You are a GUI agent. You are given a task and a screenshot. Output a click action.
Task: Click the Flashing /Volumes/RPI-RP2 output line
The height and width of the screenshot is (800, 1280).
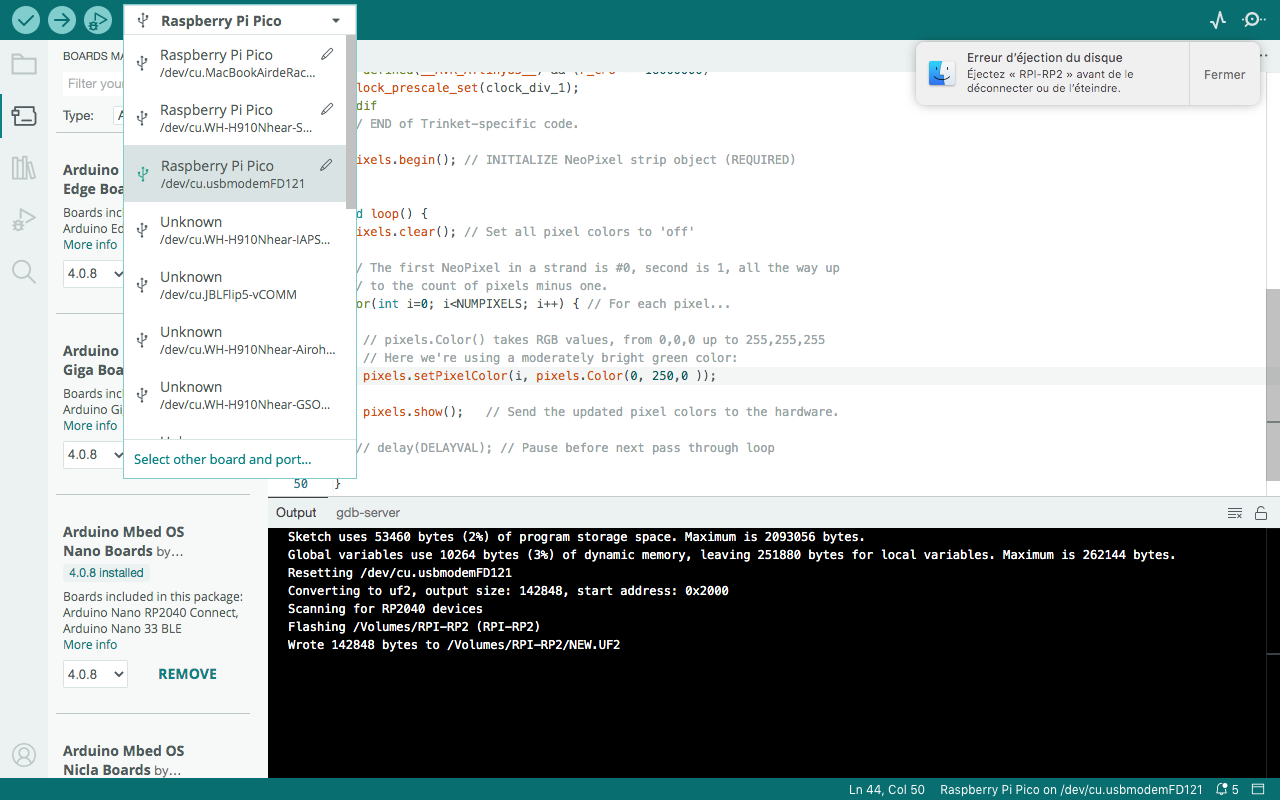pyautogui.click(x=414, y=627)
